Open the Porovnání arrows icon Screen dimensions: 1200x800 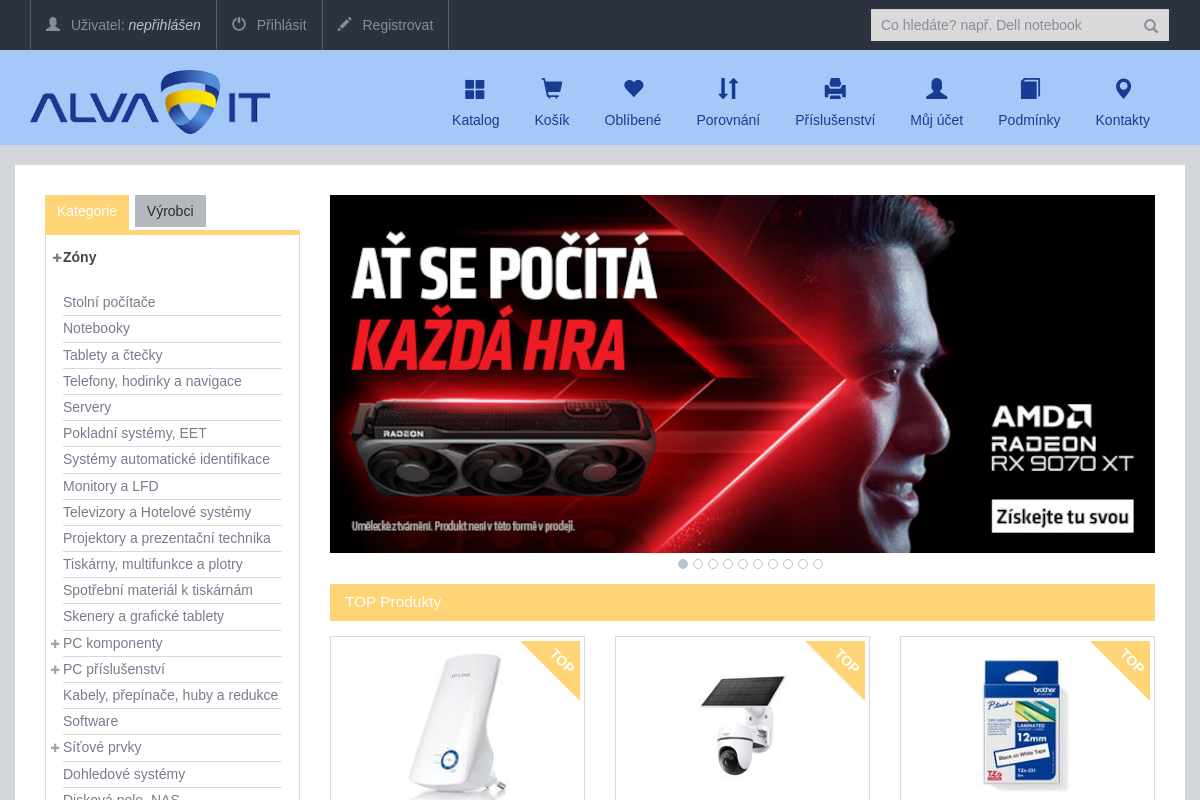(x=728, y=89)
